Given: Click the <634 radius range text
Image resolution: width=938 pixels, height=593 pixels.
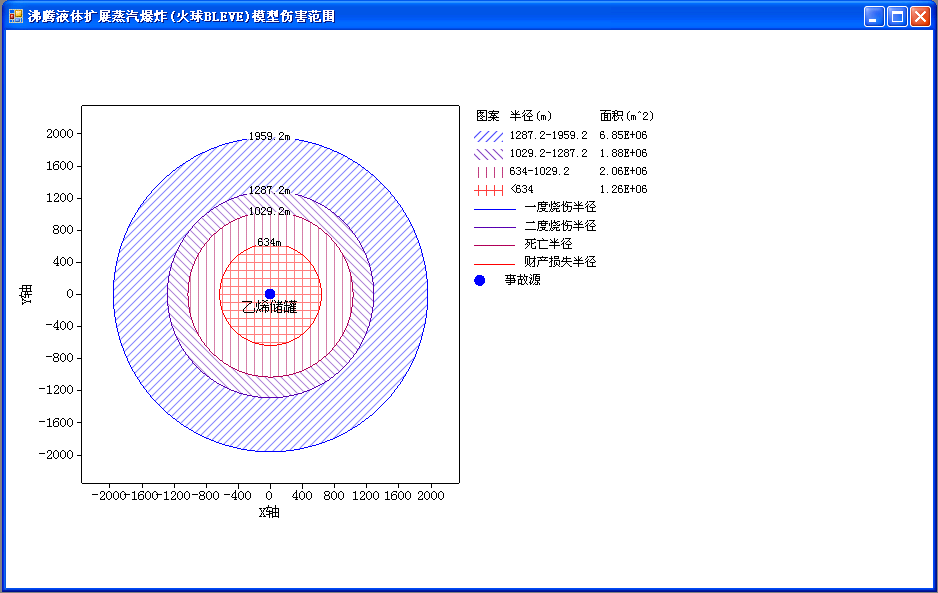Looking at the screenshot, I should point(522,189).
